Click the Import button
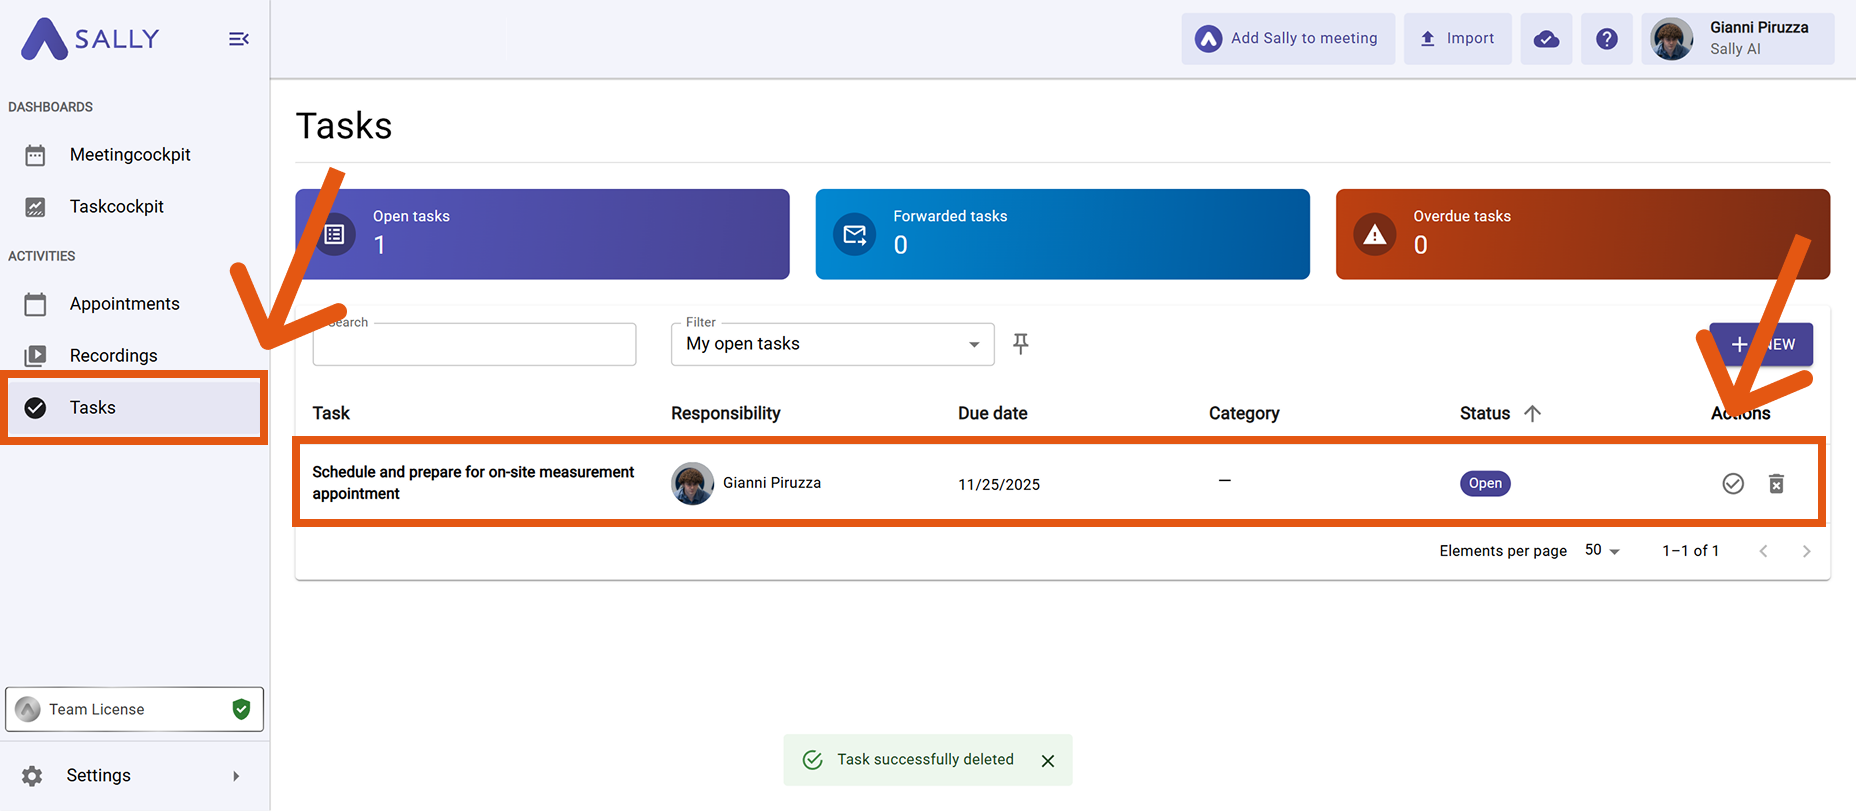The height and width of the screenshot is (811, 1856). pos(1457,39)
